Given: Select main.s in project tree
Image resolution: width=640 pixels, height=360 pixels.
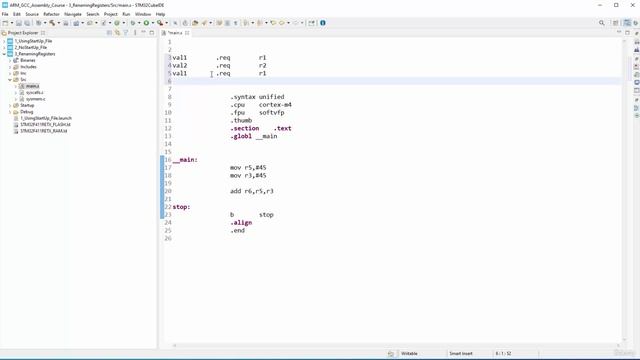Looking at the screenshot, I should click(32, 86).
